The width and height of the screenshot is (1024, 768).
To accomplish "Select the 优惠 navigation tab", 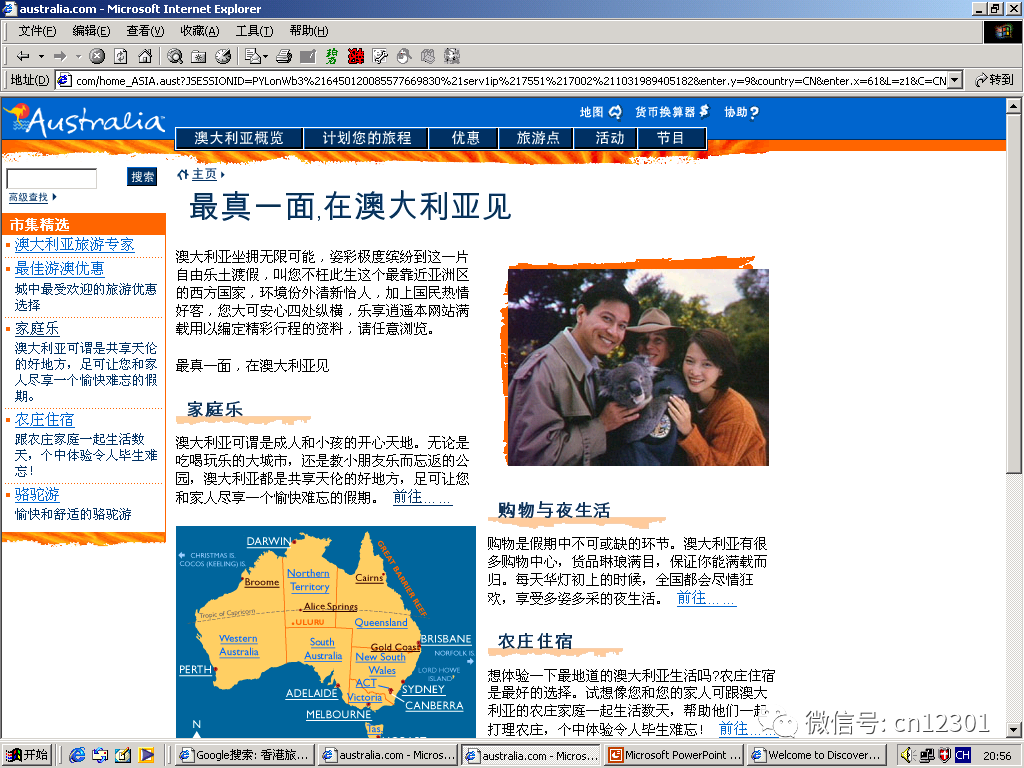I will [x=465, y=138].
